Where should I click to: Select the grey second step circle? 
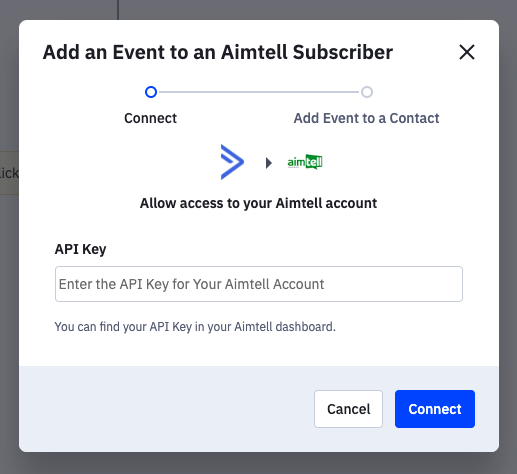coord(367,92)
